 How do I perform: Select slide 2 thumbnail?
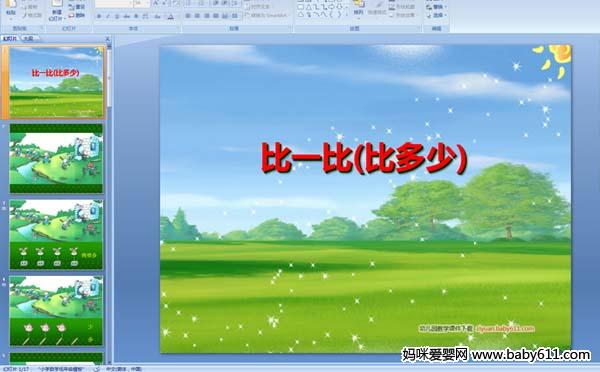point(56,158)
